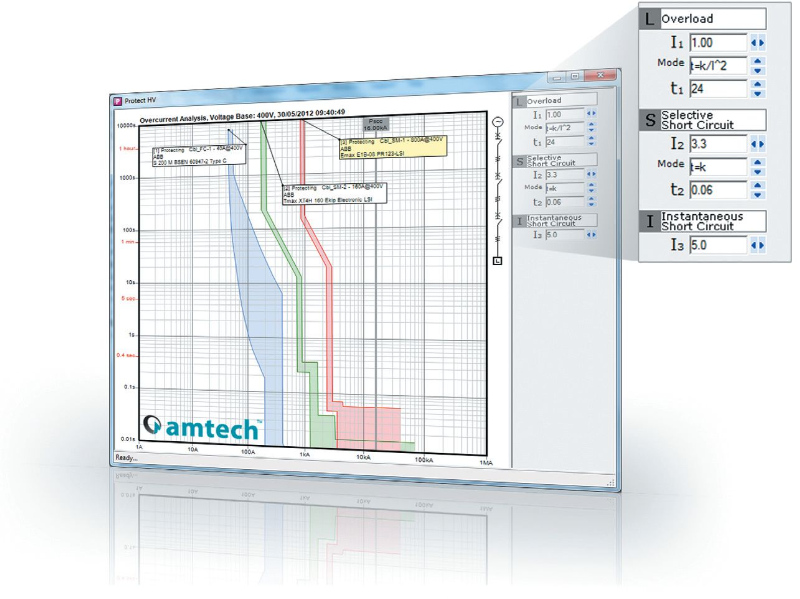Image resolution: width=800 pixels, height=599 pixels.
Task: Step Overload Mode t=k/I^2 up in enlarged panel
Action: [758, 61]
